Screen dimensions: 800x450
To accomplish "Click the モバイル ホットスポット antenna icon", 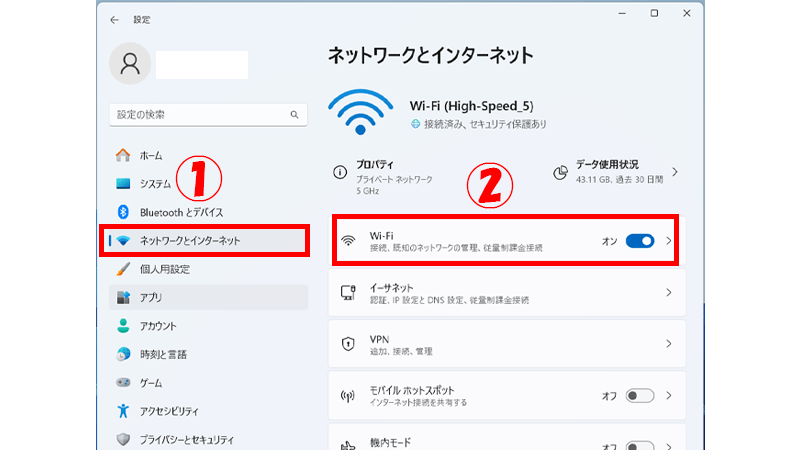I will tap(348, 396).
